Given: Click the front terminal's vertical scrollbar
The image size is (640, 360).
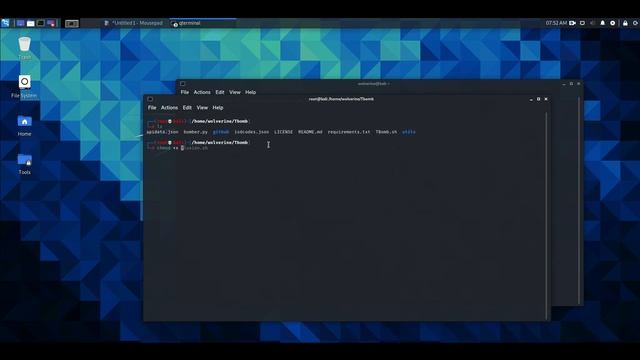Looking at the screenshot, I should 546,216.
